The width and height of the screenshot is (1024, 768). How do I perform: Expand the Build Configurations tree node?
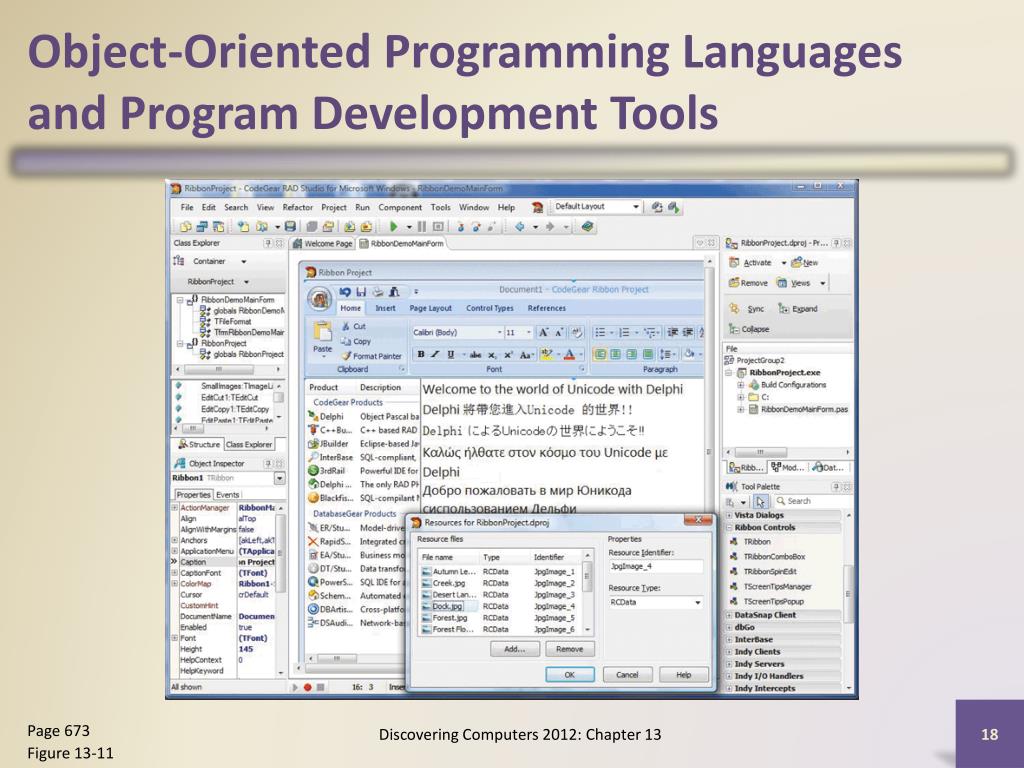click(741, 385)
